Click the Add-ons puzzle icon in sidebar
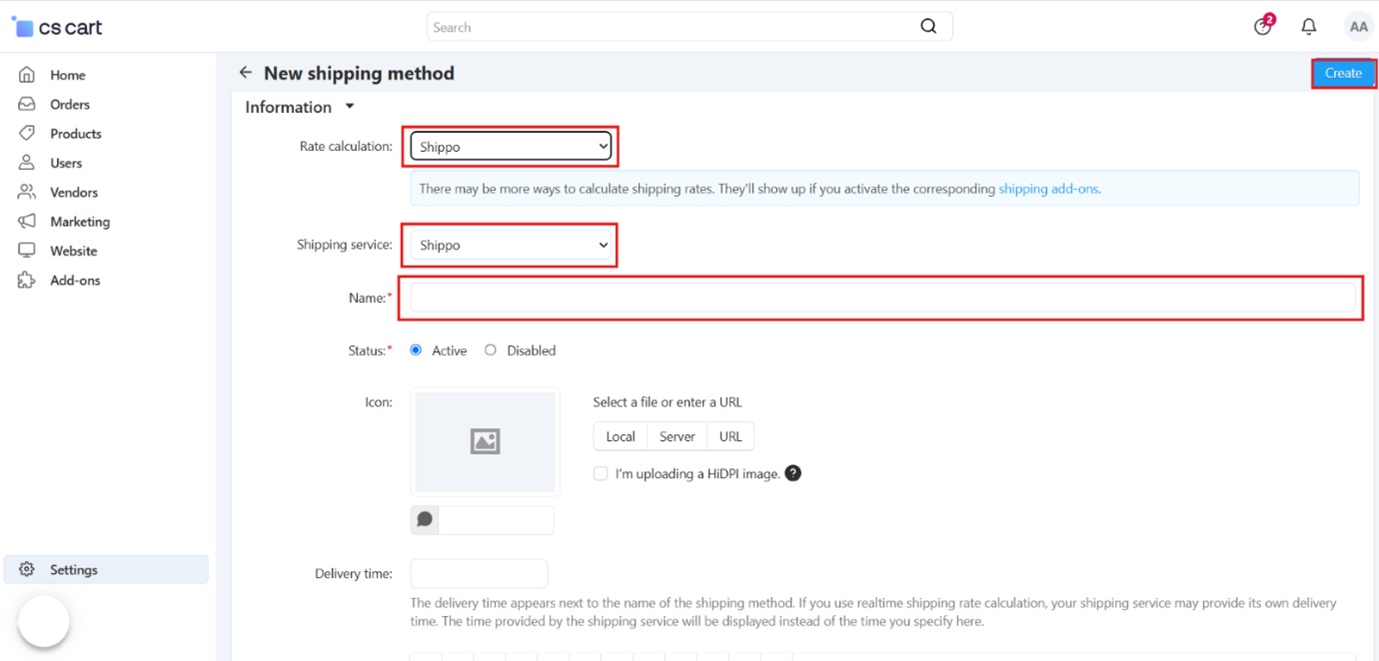The image size is (1379, 661). [x=27, y=280]
